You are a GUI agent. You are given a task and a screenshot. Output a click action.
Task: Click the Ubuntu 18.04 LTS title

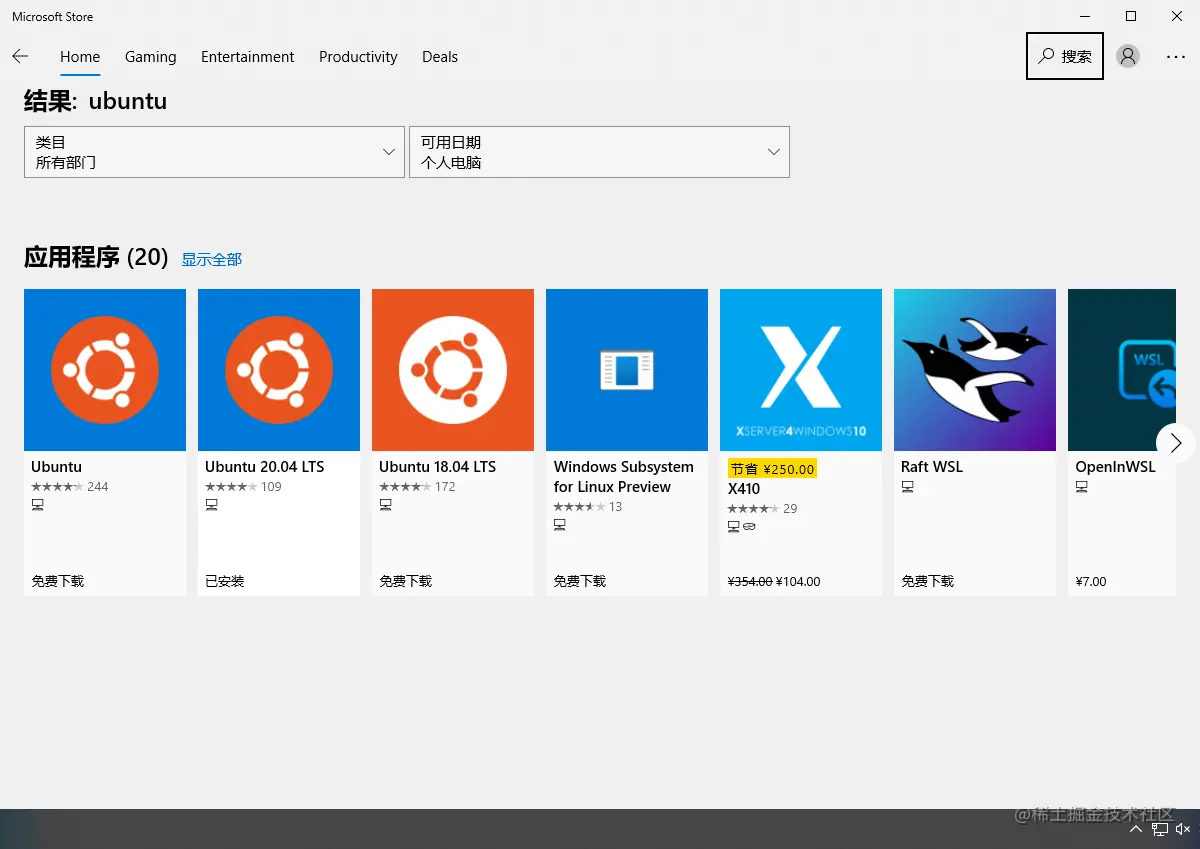[x=437, y=467]
